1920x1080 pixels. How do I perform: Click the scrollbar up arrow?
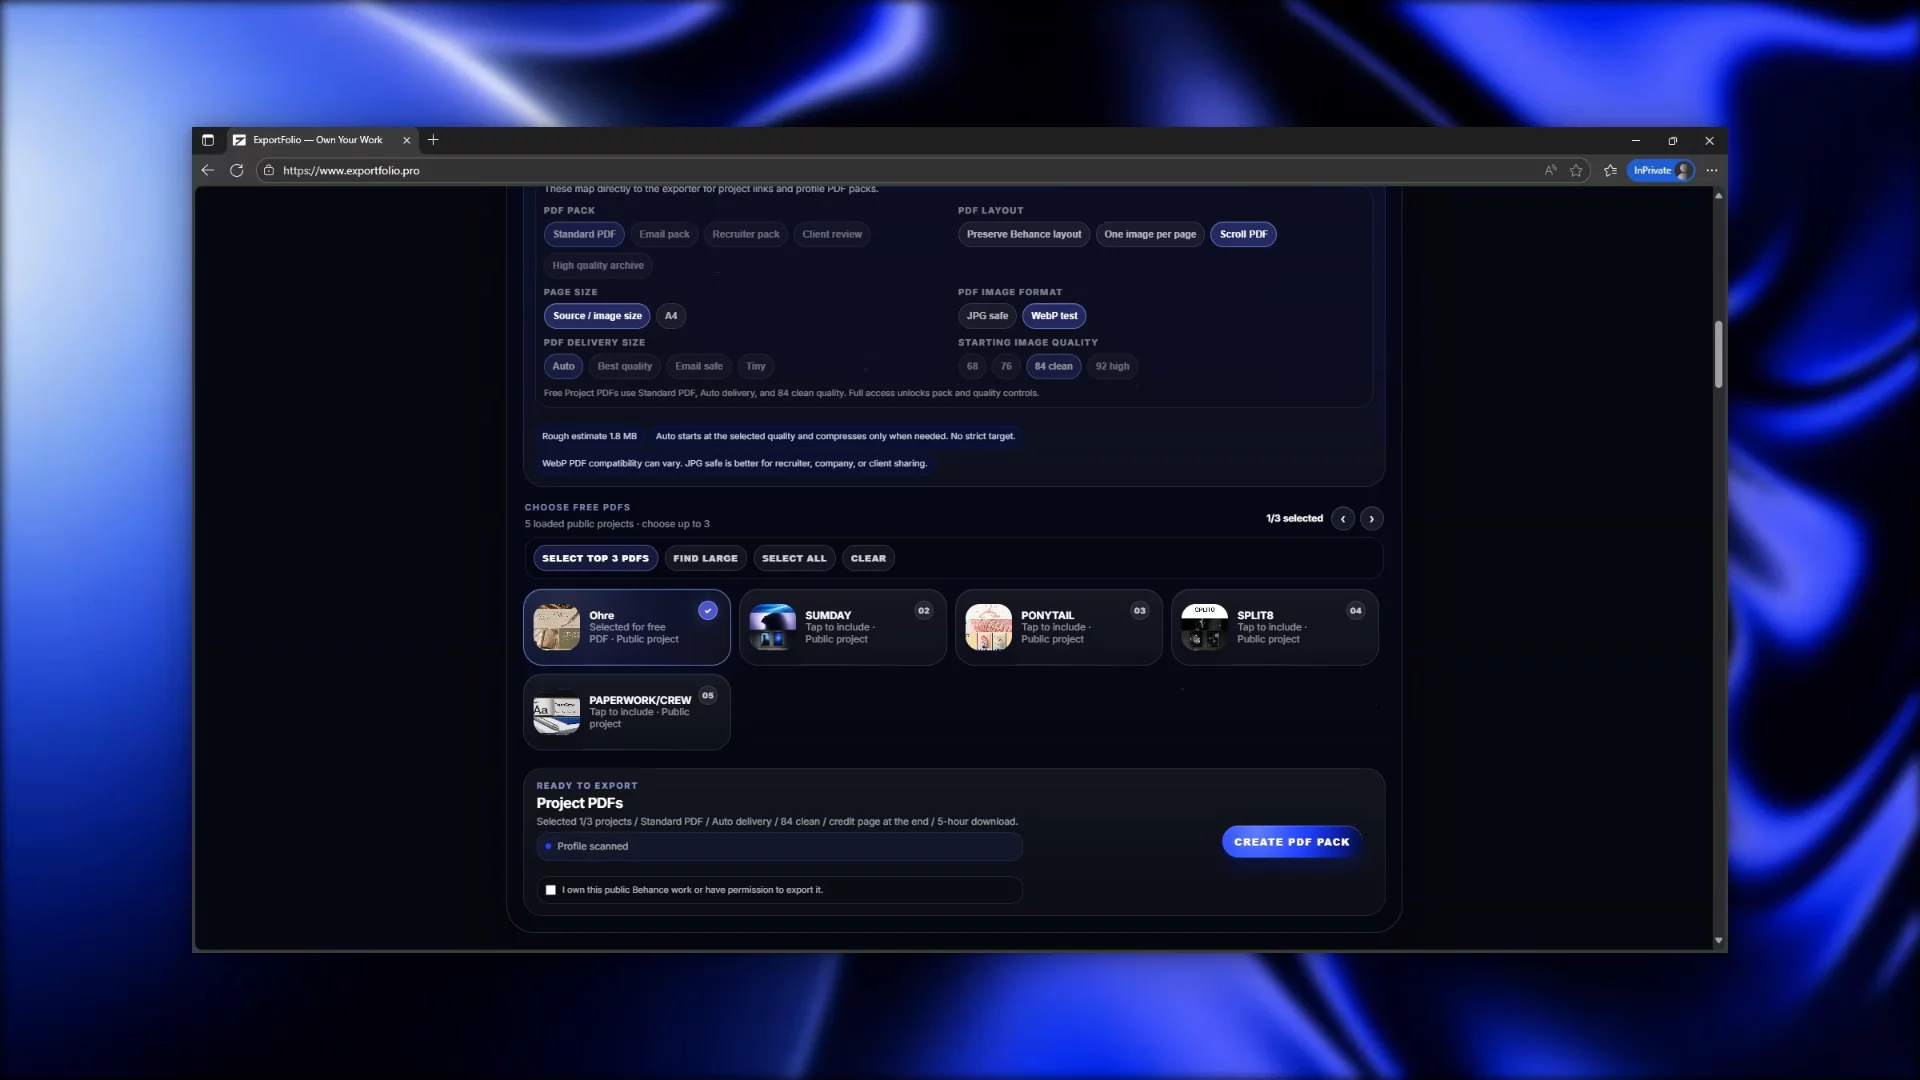pos(1719,196)
